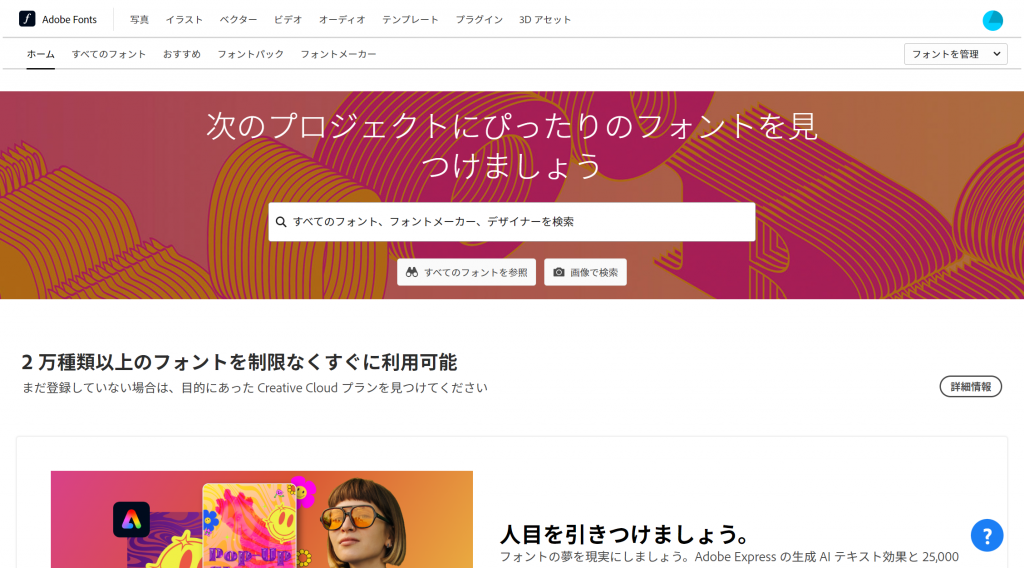Click the 2 万種類以上のフォント heading text
This screenshot has width=1024, height=568.
(x=239, y=362)
